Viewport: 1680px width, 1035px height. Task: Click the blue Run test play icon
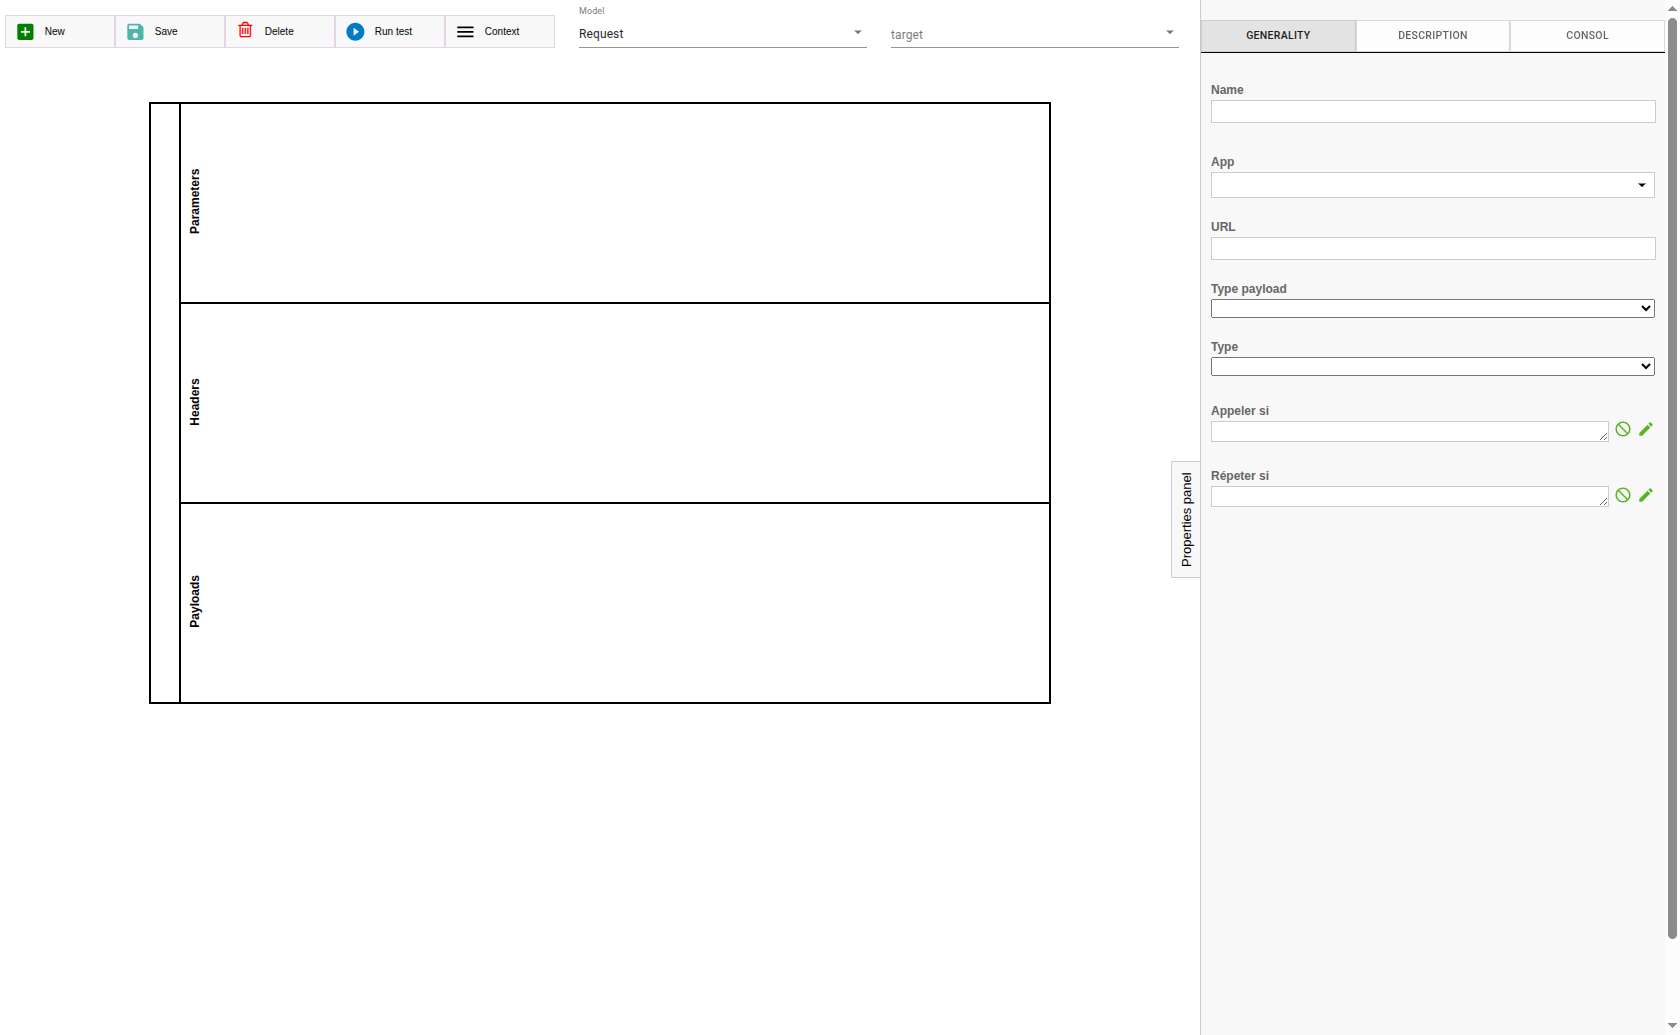click(x=356, y=31)
